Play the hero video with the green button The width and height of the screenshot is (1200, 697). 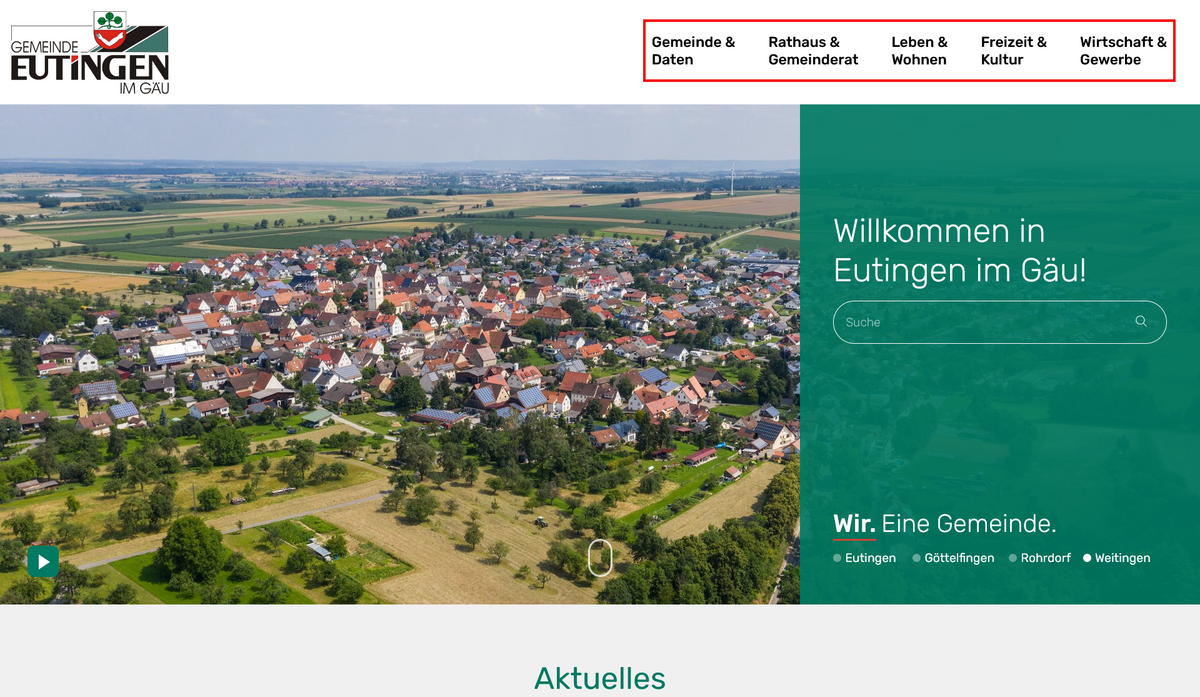tap(43, 561)
